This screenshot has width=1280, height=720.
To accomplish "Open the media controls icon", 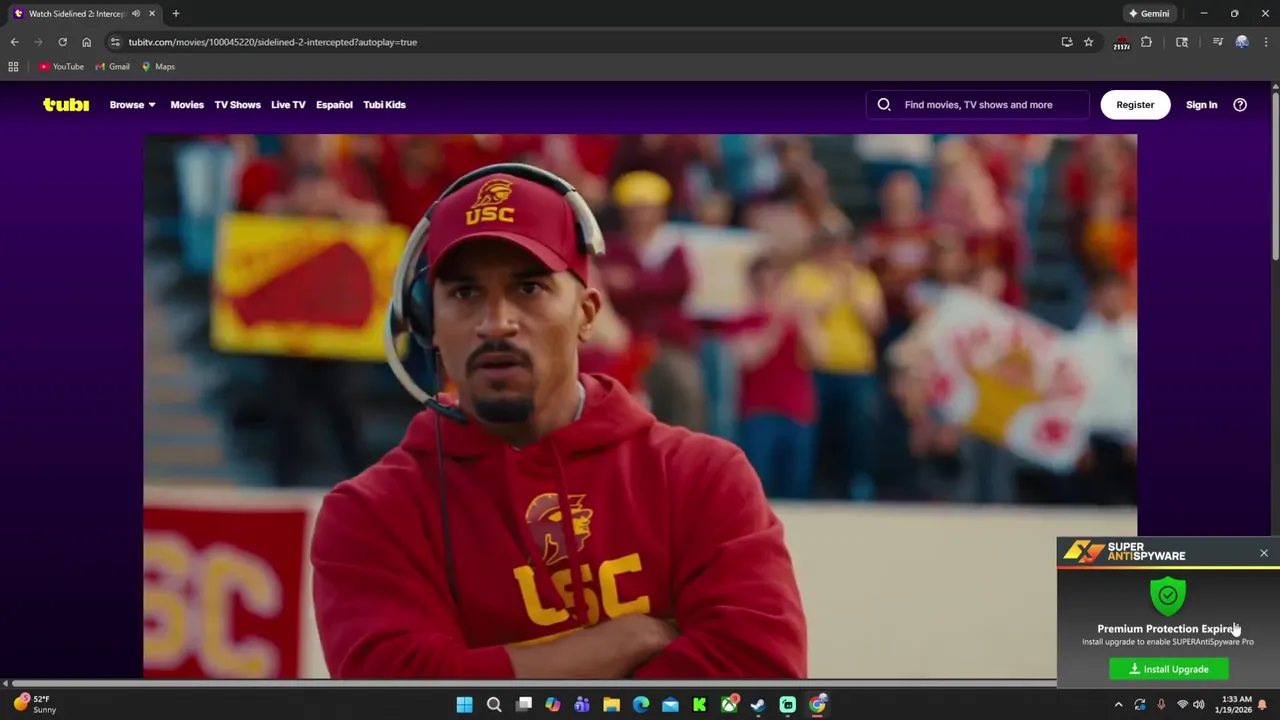I will (x=1217, y=42).
